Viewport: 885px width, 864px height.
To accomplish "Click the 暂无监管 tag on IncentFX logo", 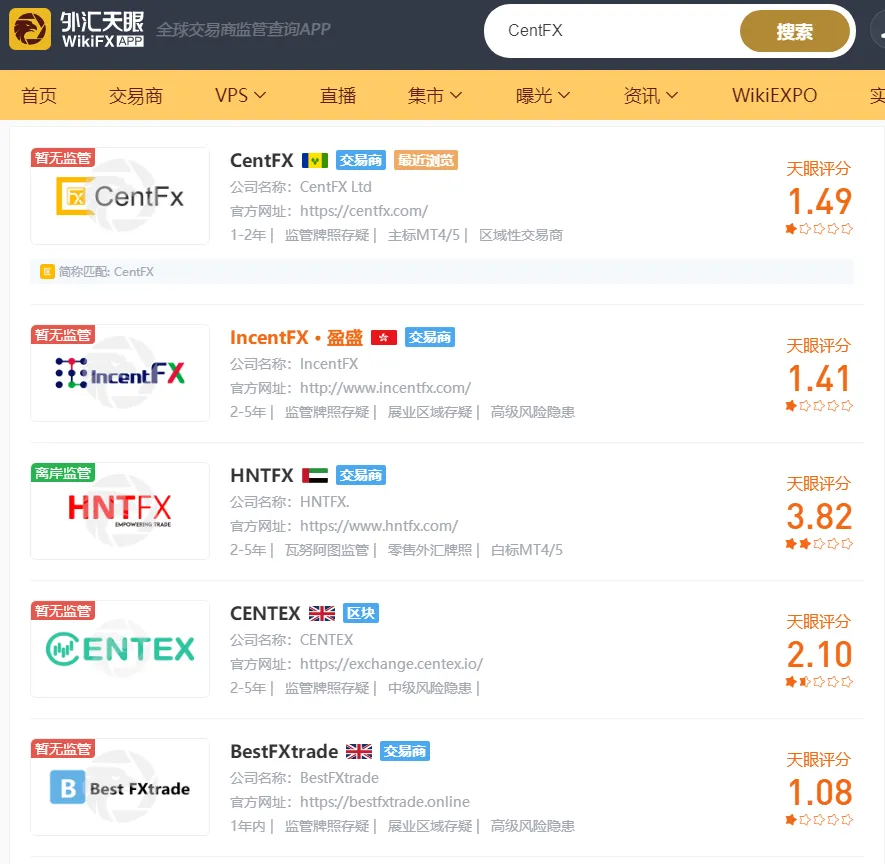I will (63, 335).
